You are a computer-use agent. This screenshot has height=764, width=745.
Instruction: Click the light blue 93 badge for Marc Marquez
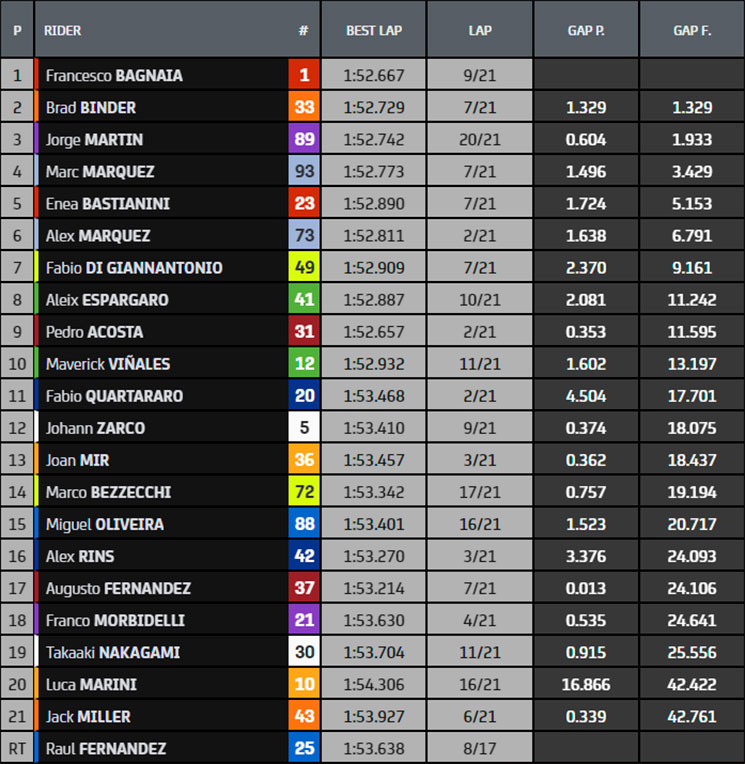pyautogui.click(x=304, y=171)
